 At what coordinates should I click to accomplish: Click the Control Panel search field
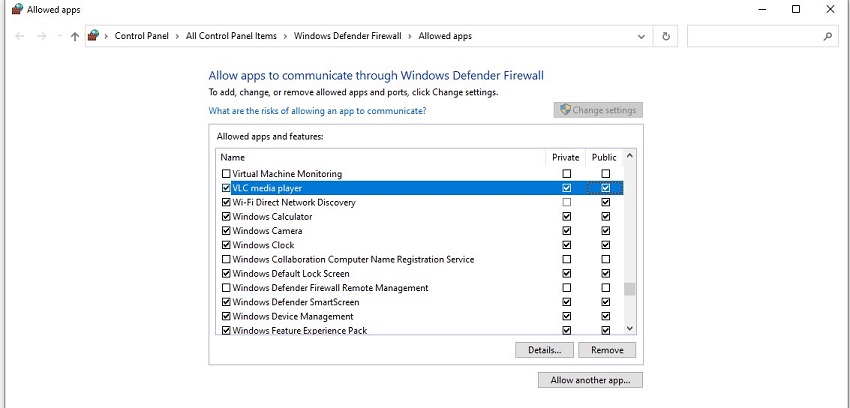point(755,36)
